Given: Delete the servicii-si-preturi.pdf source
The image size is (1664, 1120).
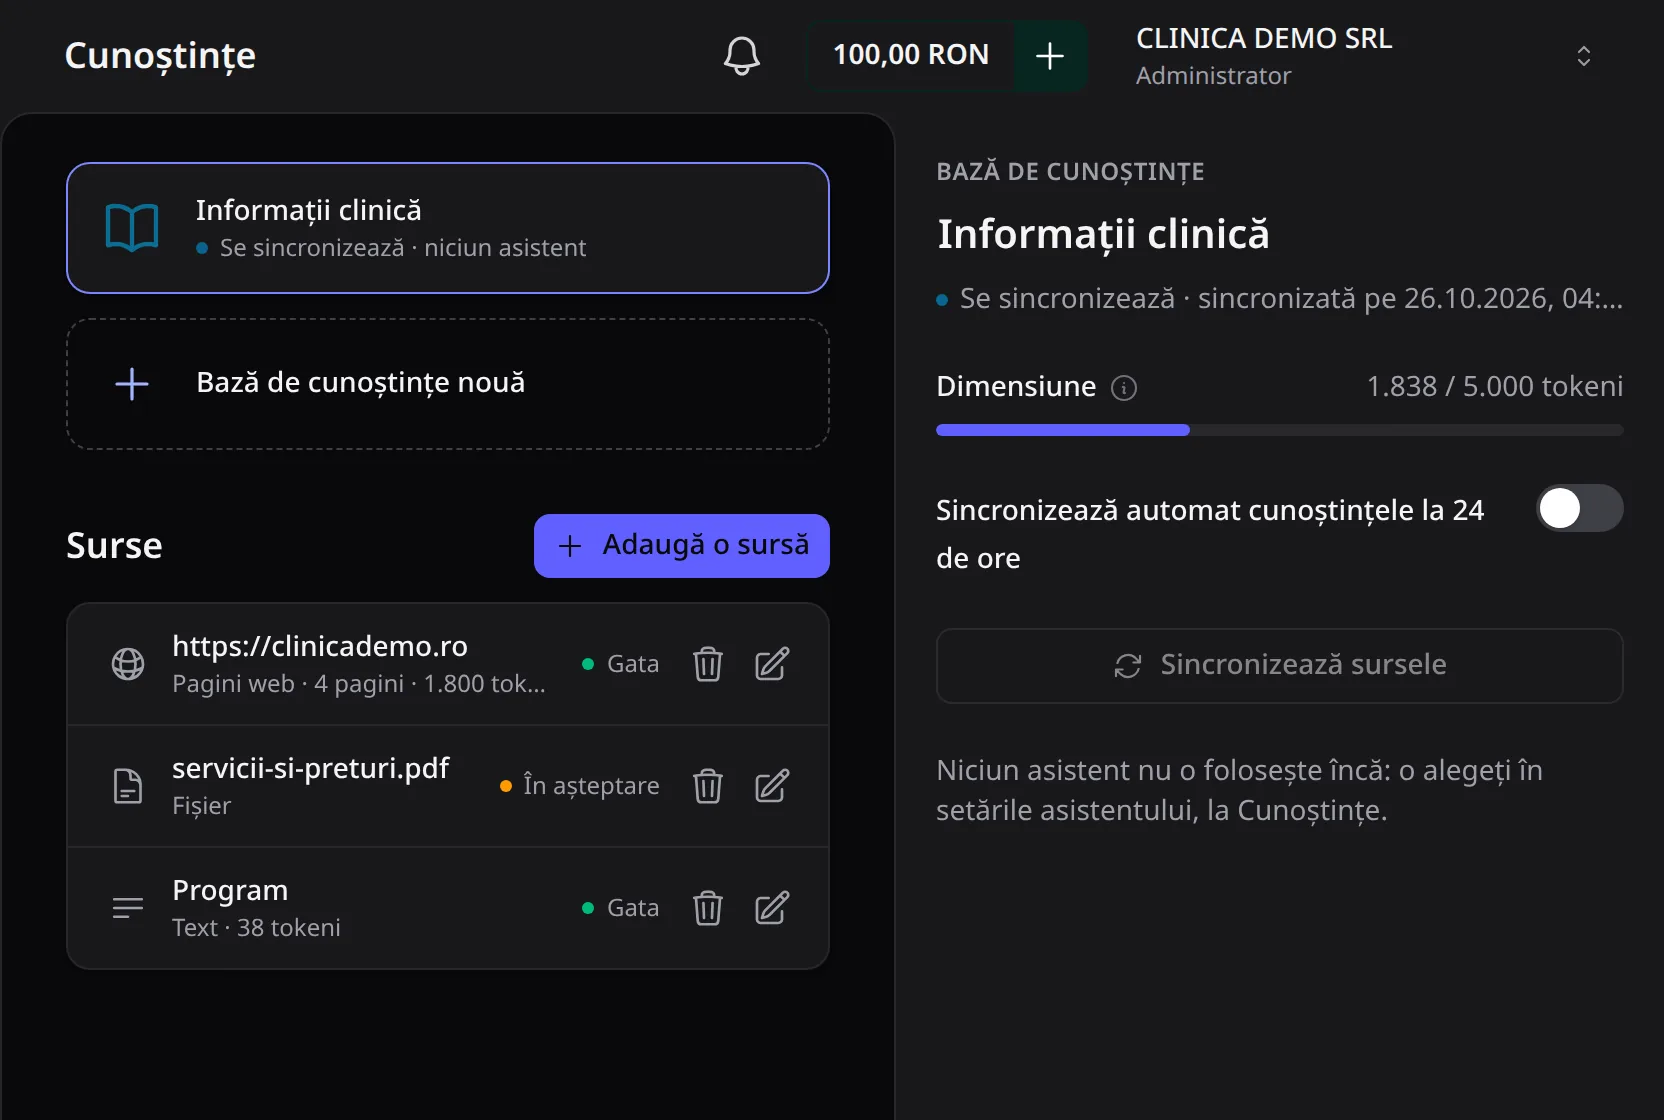Looking at the screenshot, I should point(708,786).
